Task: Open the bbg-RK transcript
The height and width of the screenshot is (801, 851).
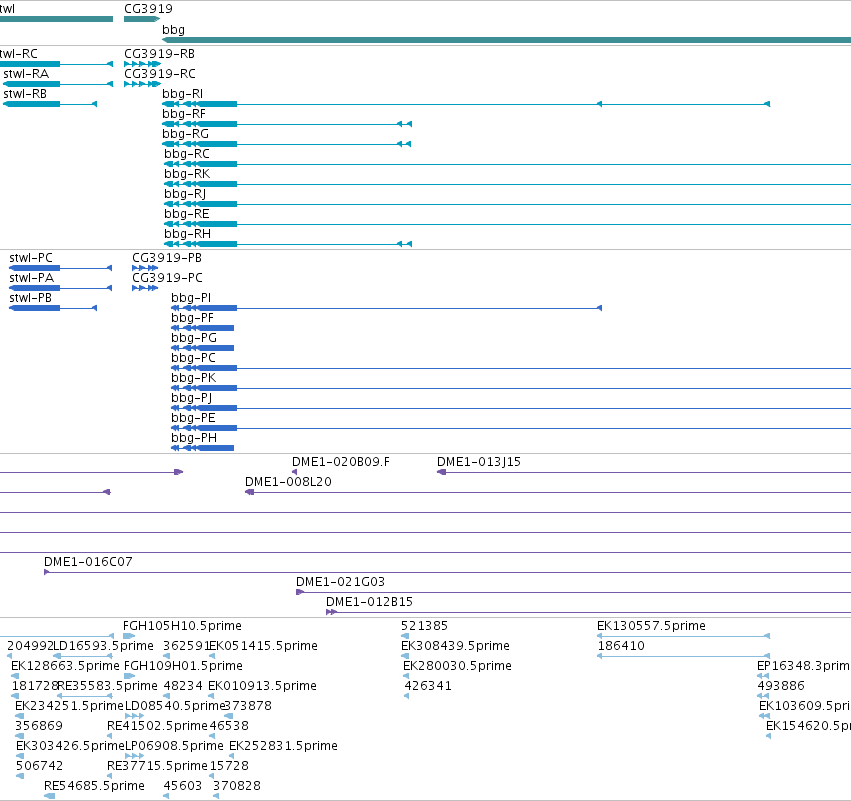Action: pyautogui.click(x=507, y=185)
